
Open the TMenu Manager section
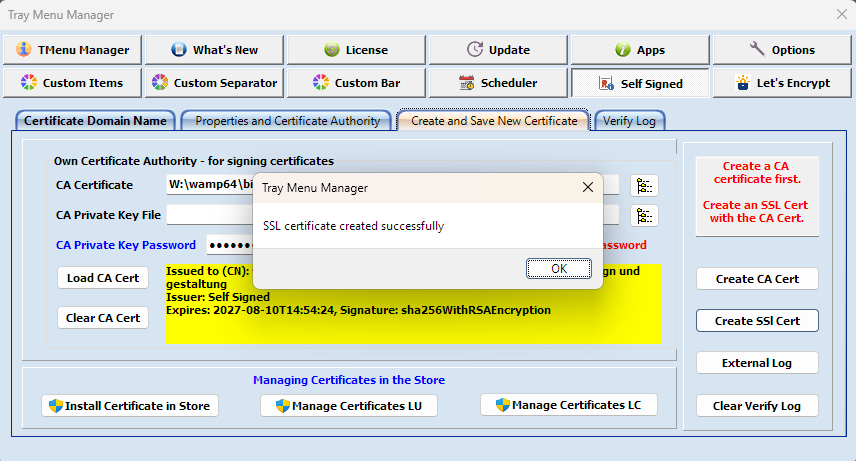click(x=71, y=50)
